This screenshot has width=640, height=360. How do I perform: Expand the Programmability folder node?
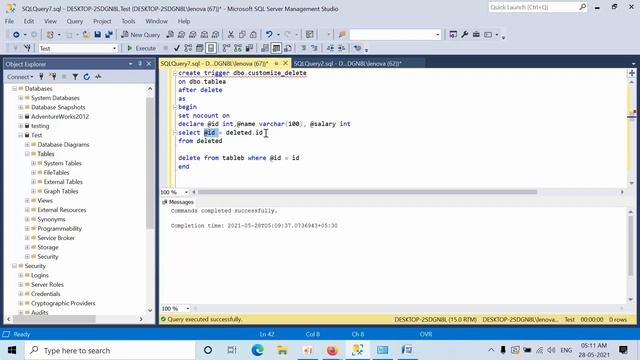tap(27, 229)
